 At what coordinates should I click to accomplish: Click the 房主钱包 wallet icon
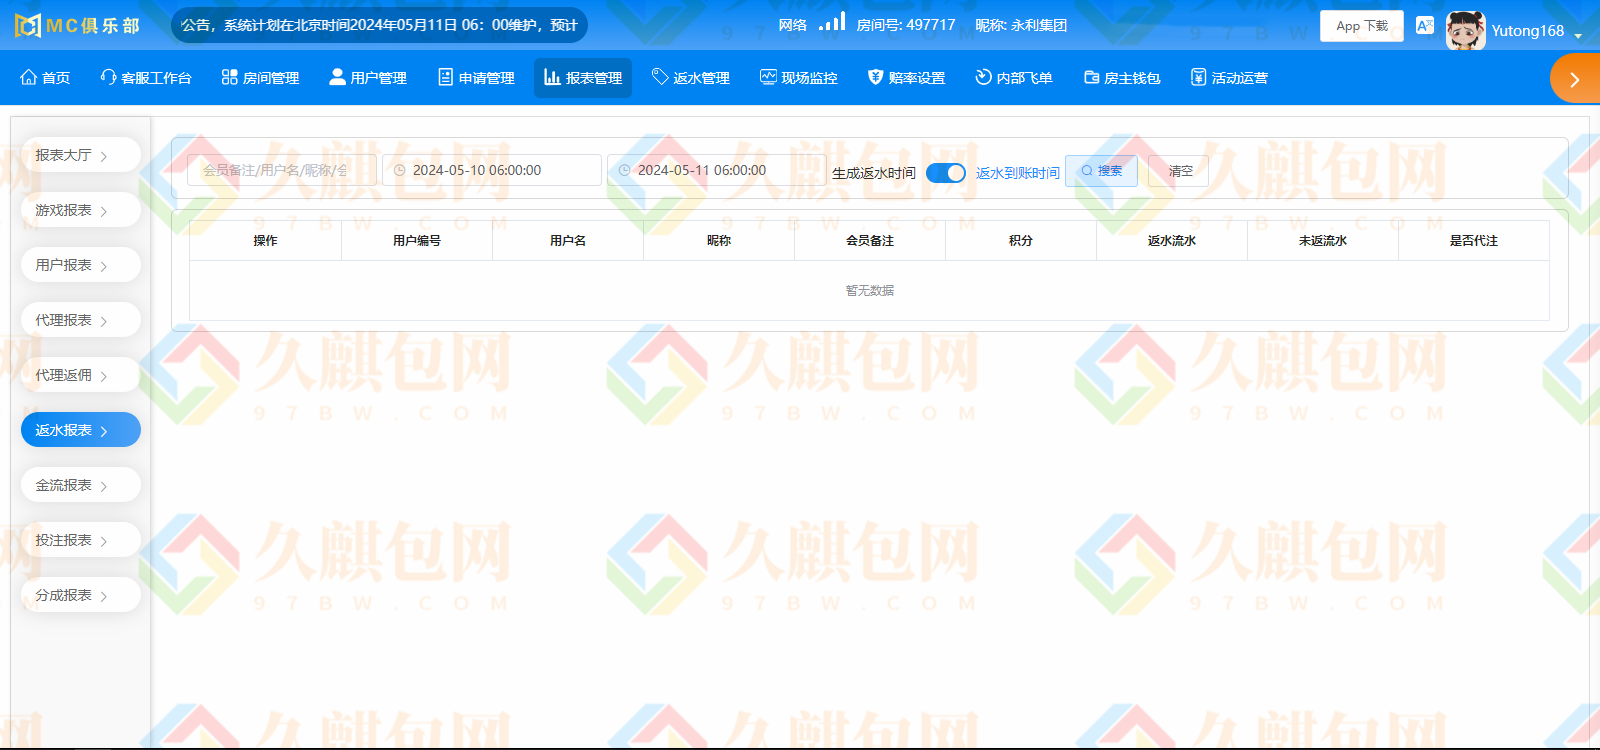(x=1092, y=77)
